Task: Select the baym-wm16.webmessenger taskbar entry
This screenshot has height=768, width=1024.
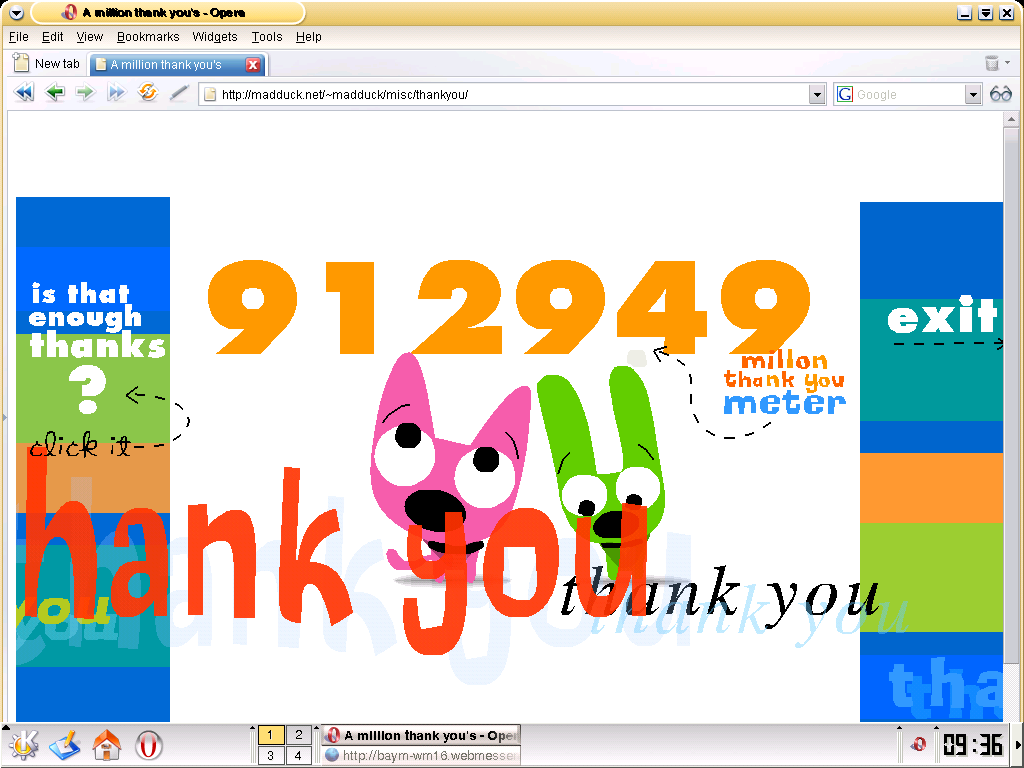Action: [421, 756]
